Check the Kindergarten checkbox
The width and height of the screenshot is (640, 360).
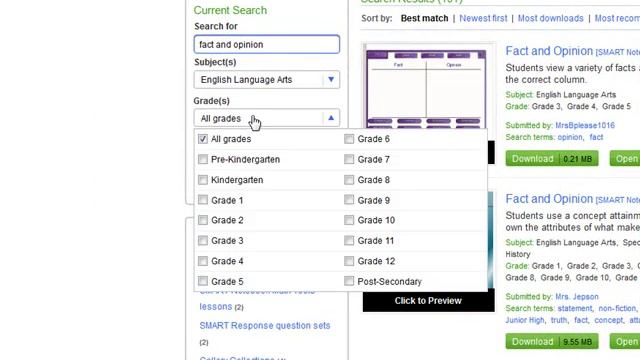click(203, 180)
